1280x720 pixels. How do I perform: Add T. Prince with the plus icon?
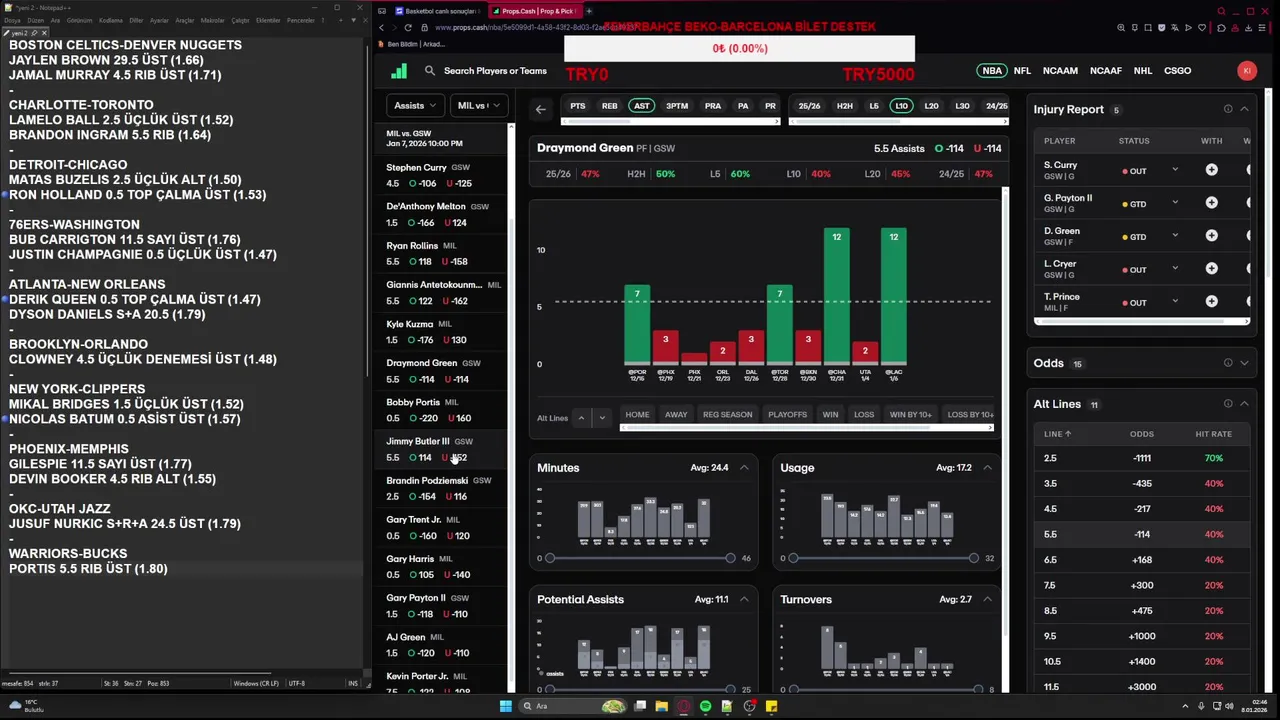[x=1211, y=302]
